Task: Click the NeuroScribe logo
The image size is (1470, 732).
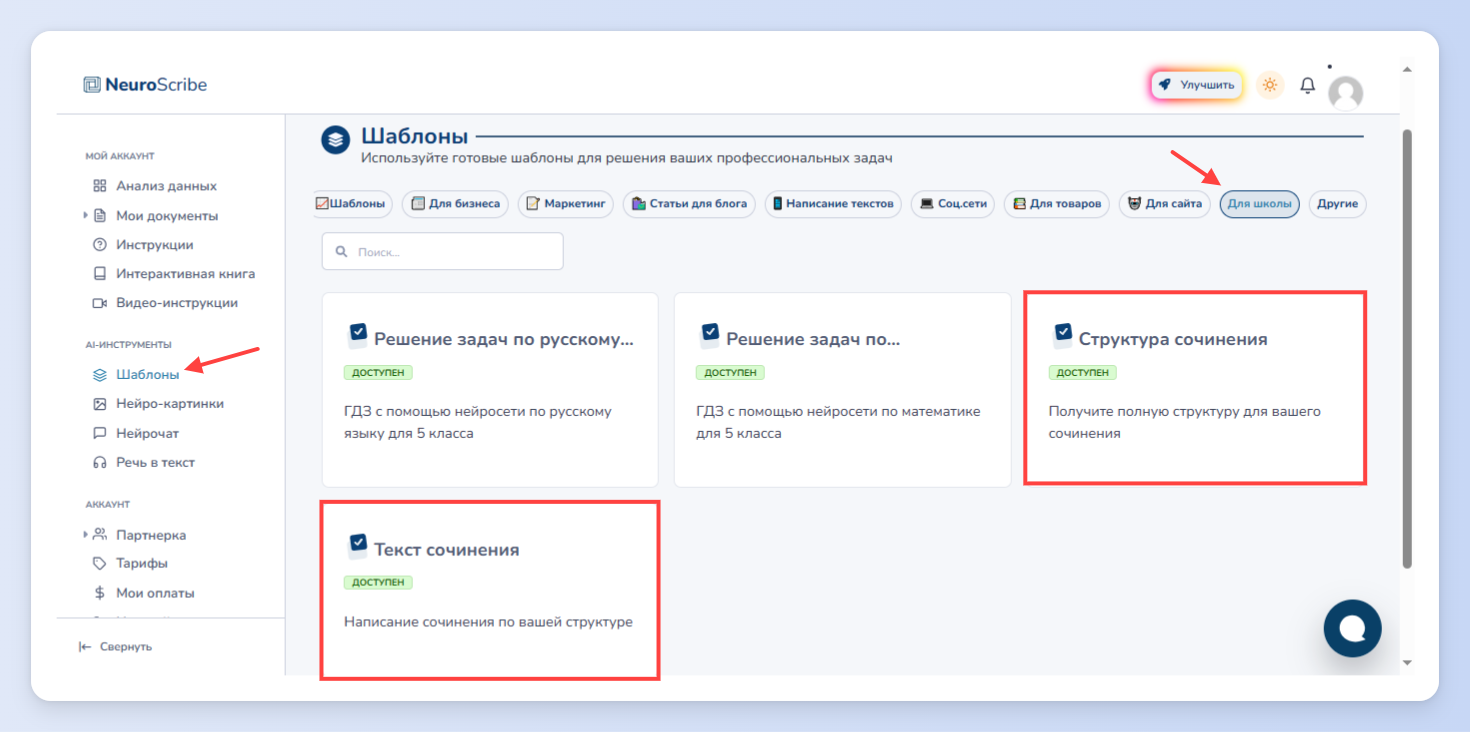Action: [x=145, y=85]
